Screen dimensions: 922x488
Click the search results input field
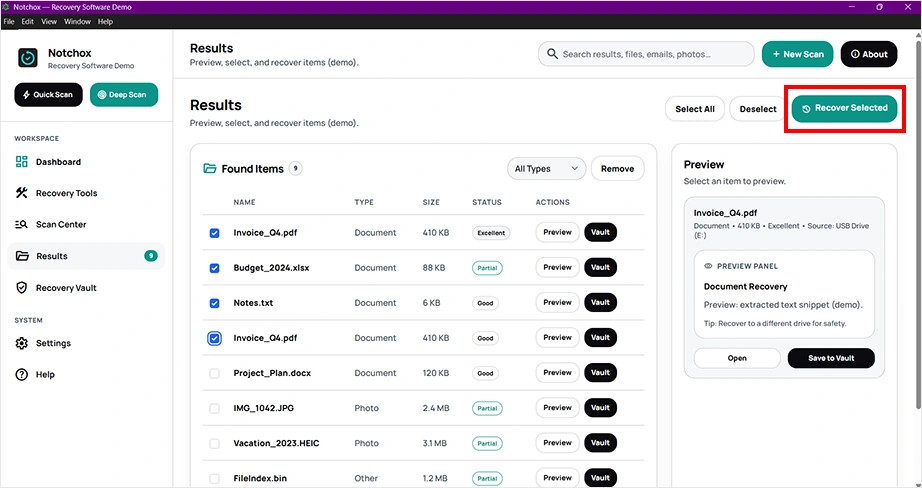(646, 54)
